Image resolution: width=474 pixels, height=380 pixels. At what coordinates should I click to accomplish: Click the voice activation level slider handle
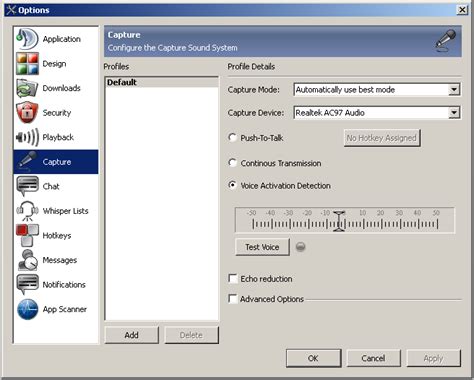[339, 221]
